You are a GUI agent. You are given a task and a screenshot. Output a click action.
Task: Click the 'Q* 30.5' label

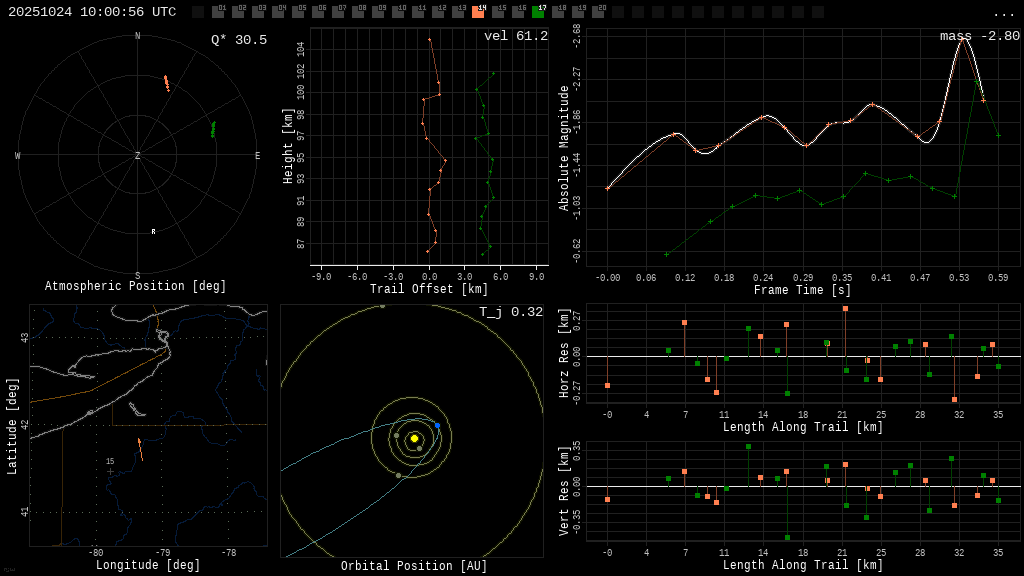tap(238, 40)
